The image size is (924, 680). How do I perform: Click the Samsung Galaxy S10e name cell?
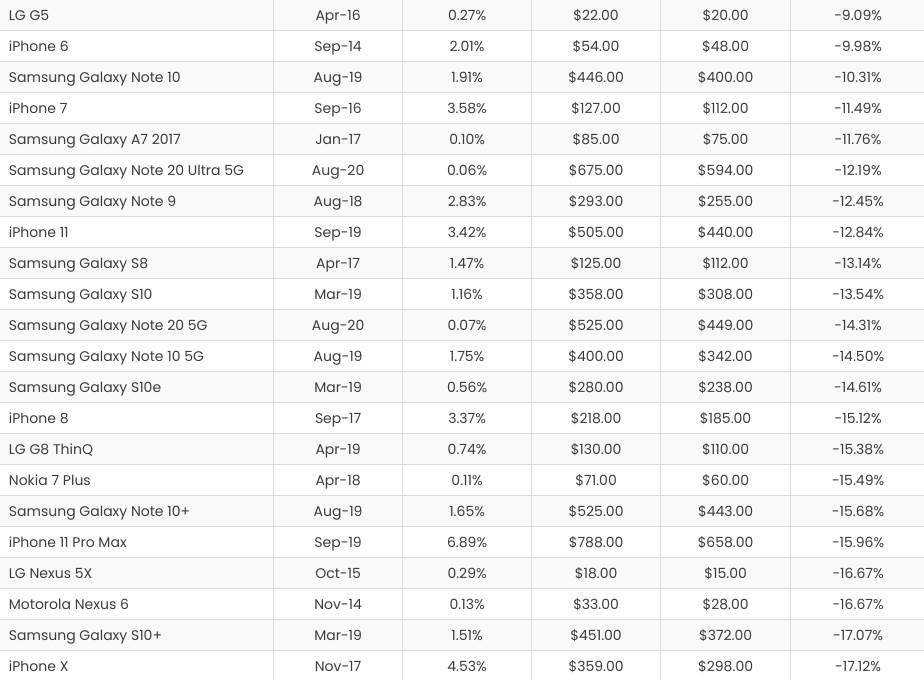[x=85, y=387]
